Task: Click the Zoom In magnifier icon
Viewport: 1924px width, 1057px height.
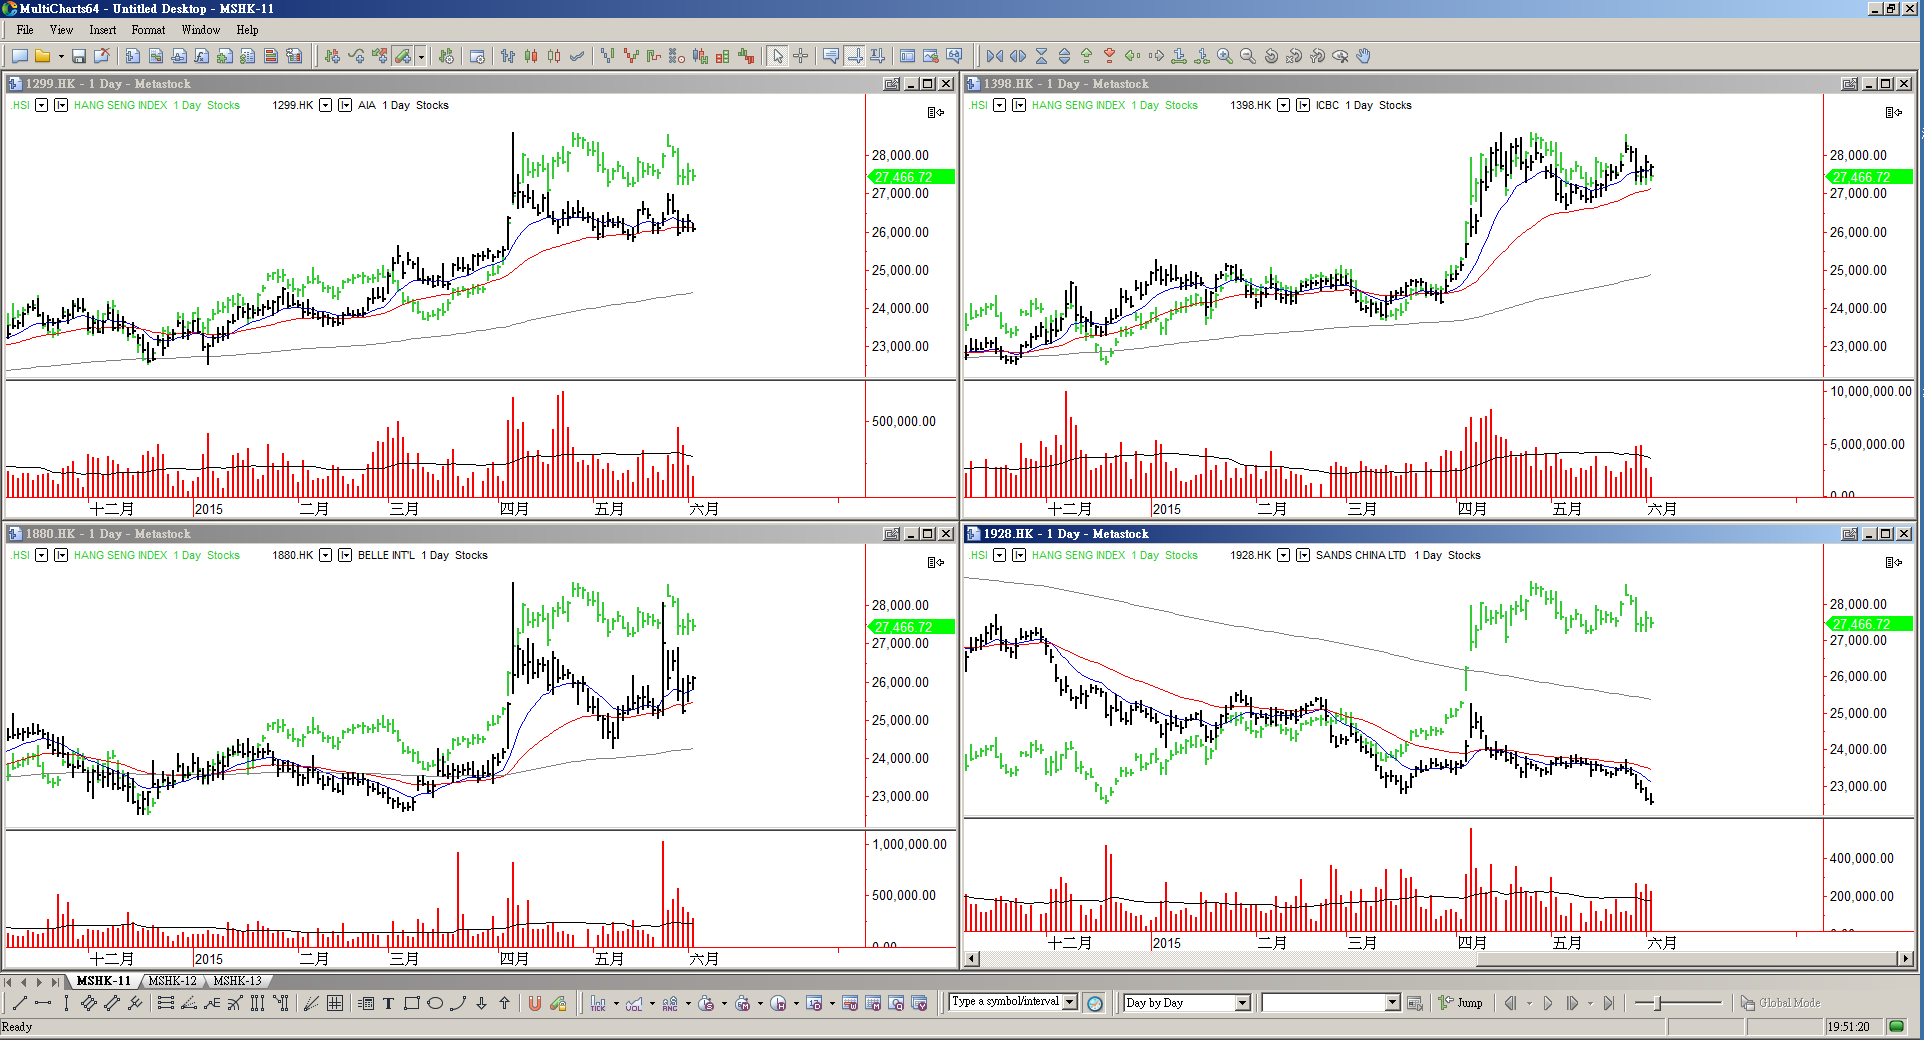Action: pyautogui.click(x=1224, y=57)
